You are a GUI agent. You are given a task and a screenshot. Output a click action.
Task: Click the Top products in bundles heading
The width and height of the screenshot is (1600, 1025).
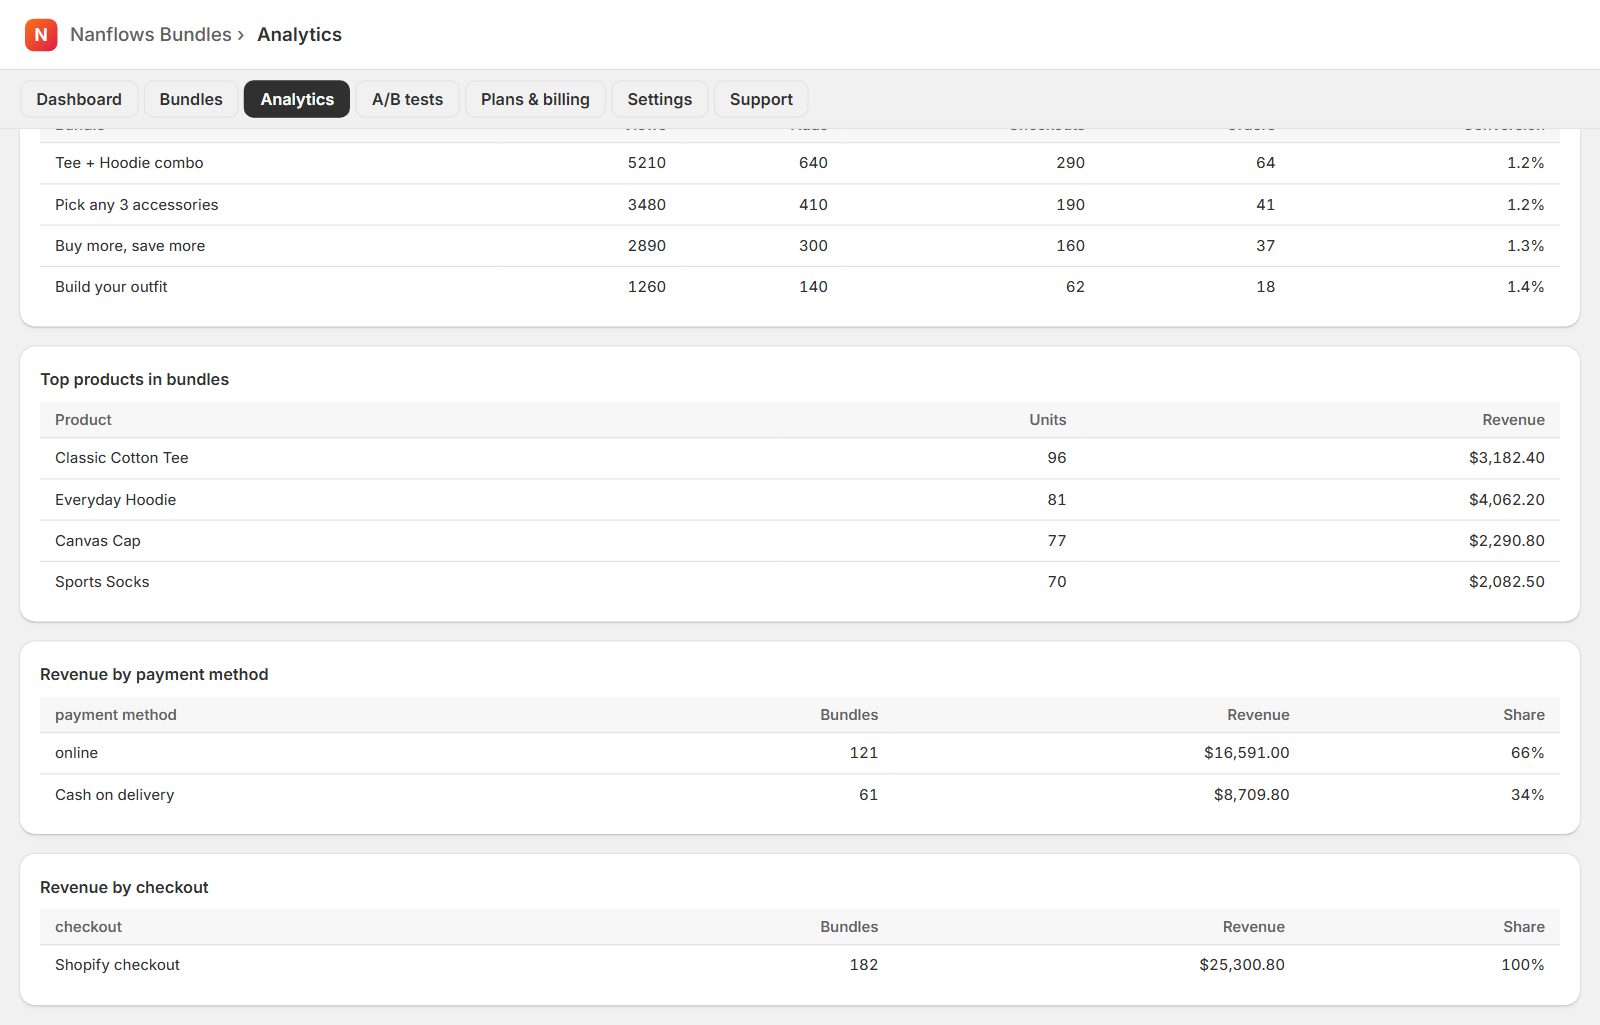pyautogui.click(x=135, y=380)
